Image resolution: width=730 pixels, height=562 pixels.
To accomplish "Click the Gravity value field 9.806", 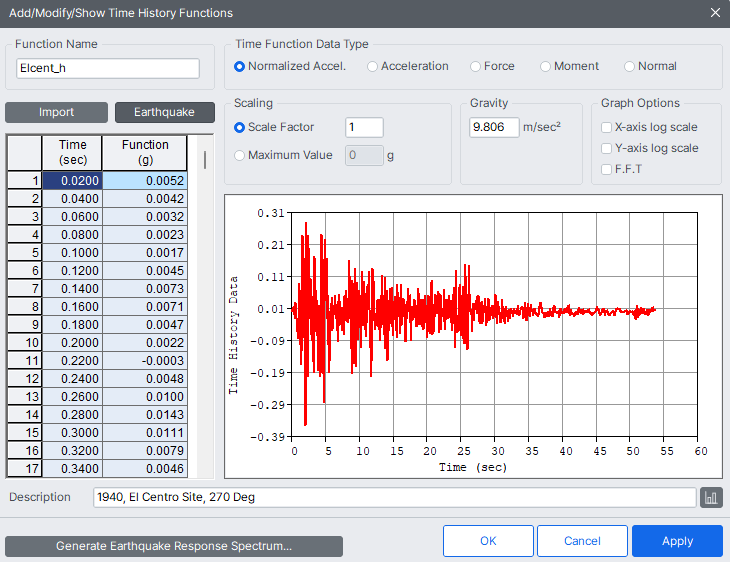I will pyautogui.click(x=494, y=127).
